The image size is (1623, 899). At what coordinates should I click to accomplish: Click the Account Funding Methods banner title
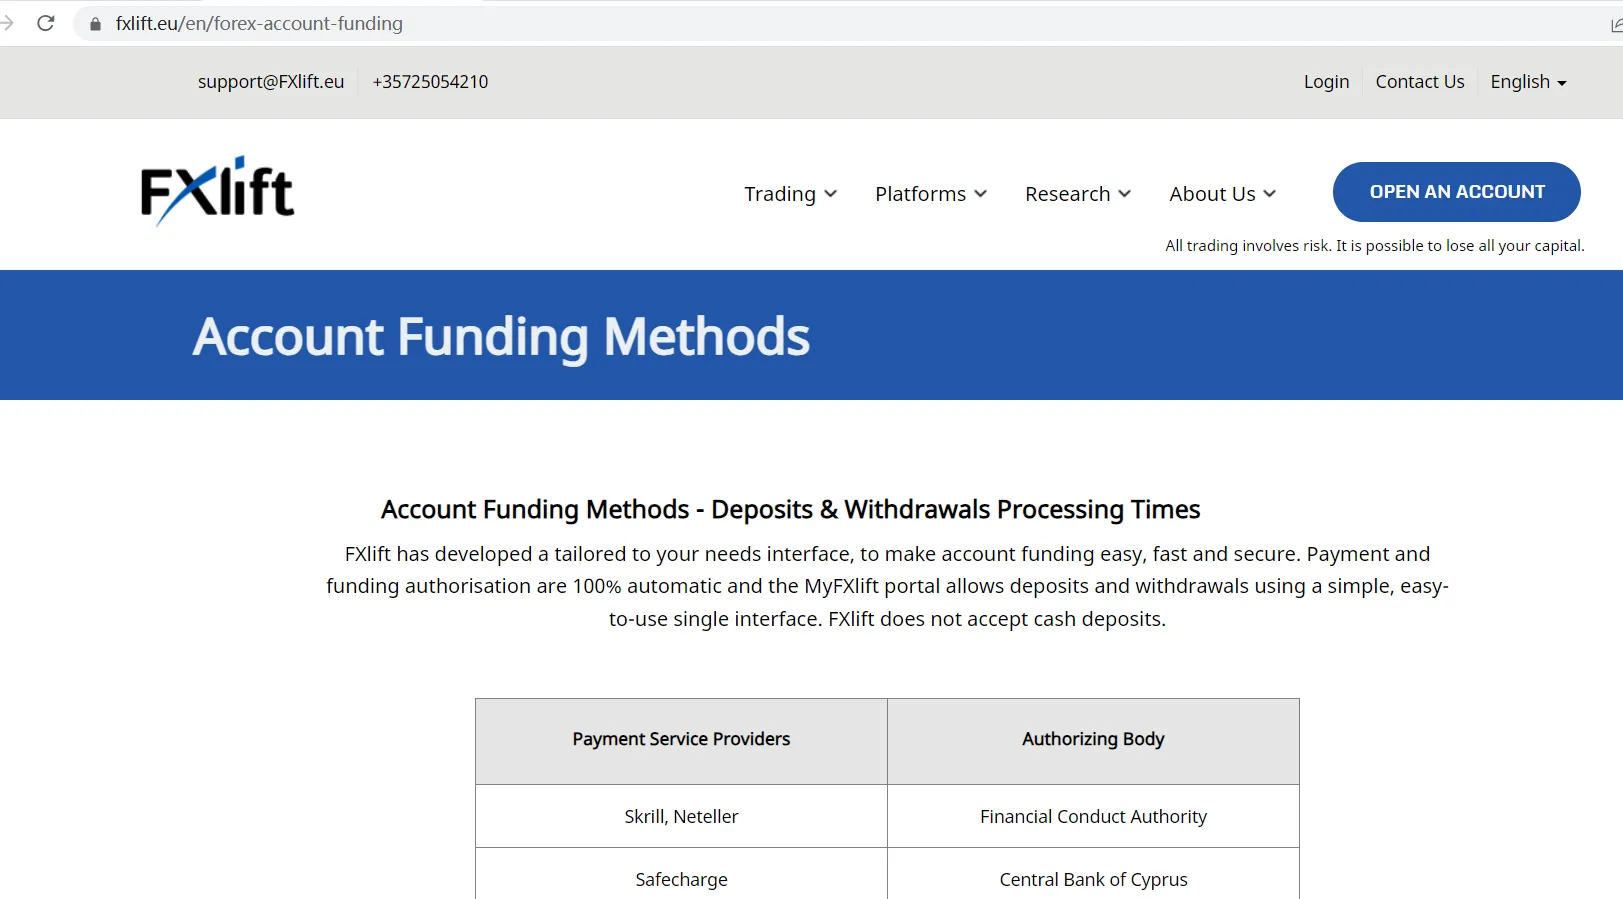[x=502, y=337]
